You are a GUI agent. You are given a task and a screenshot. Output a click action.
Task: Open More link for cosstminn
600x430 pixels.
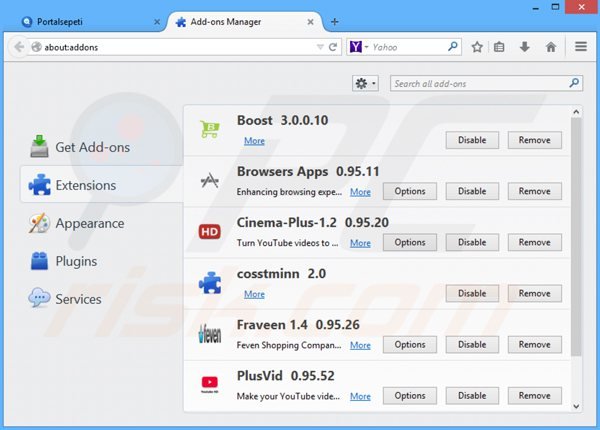(x=254, y=294)
